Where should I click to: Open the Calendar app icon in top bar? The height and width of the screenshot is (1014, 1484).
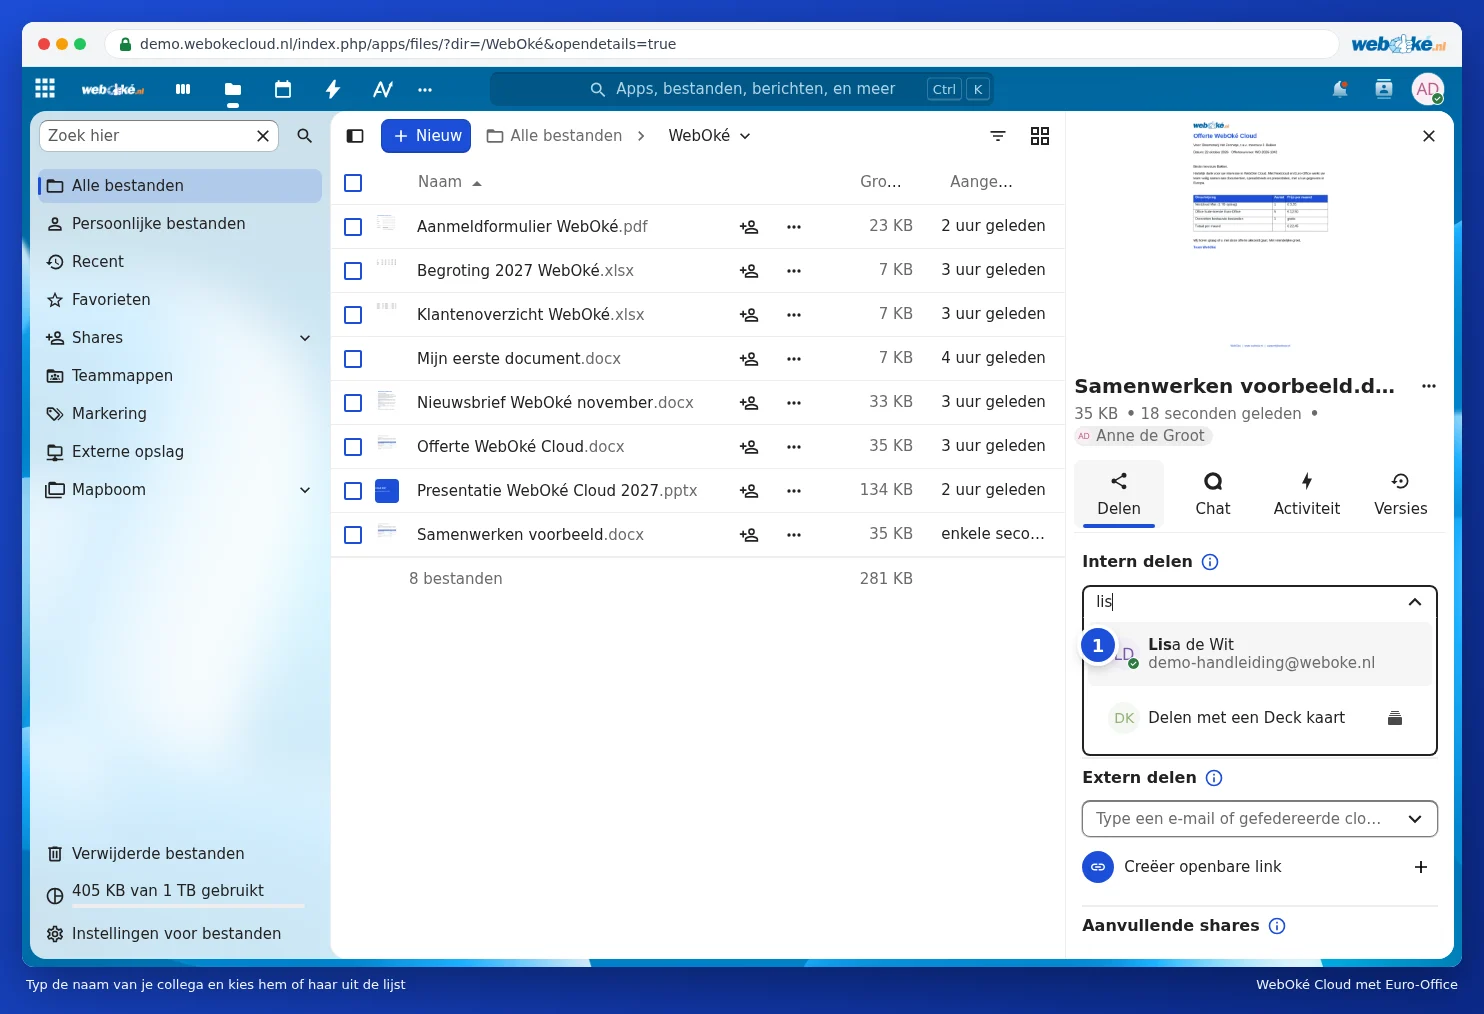pyautogui.click(x=283, y=89)
